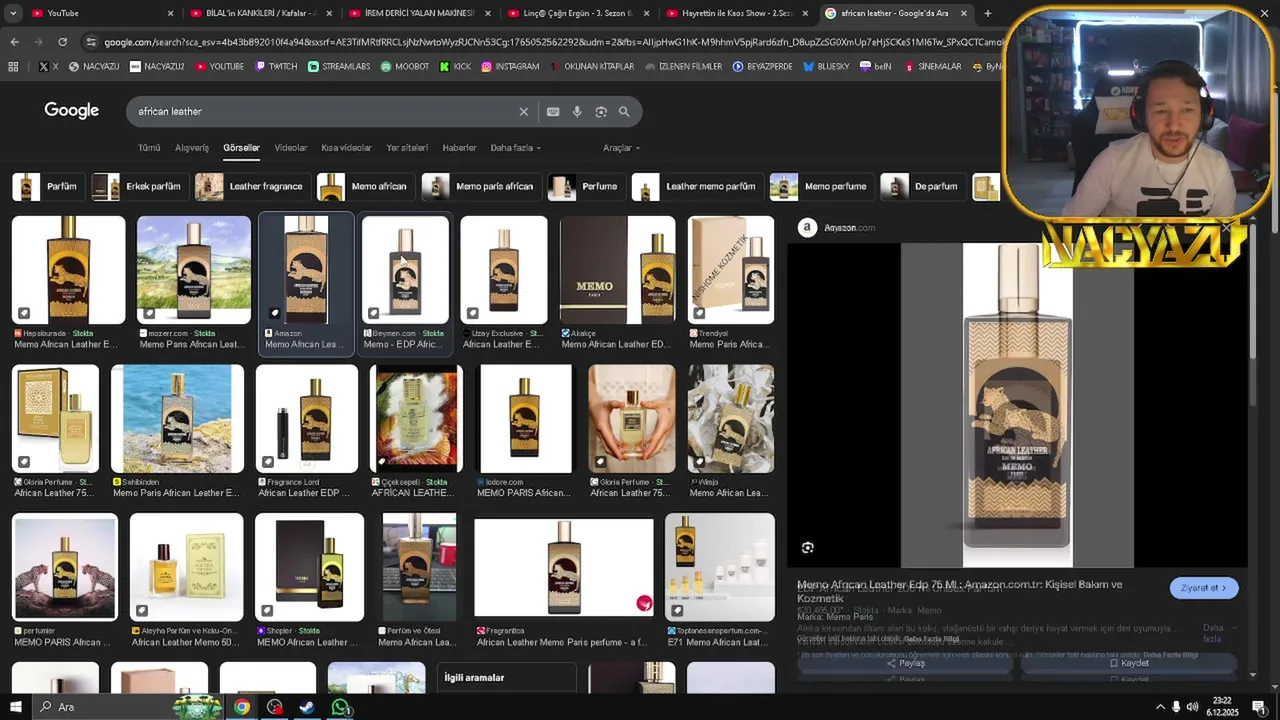Open WhatsApp from the taskbar
This screenshot has width=1280, height=720.
(340, 707)
